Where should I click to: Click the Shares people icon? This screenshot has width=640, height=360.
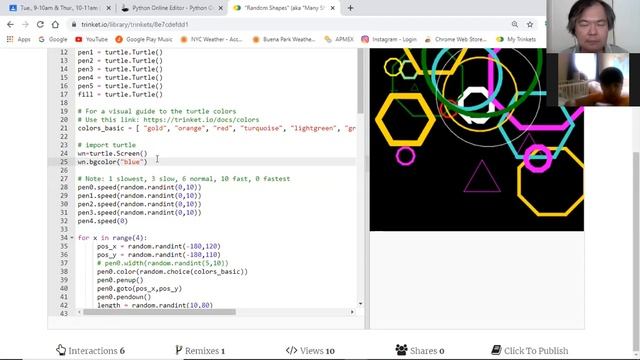click(401, 349)
